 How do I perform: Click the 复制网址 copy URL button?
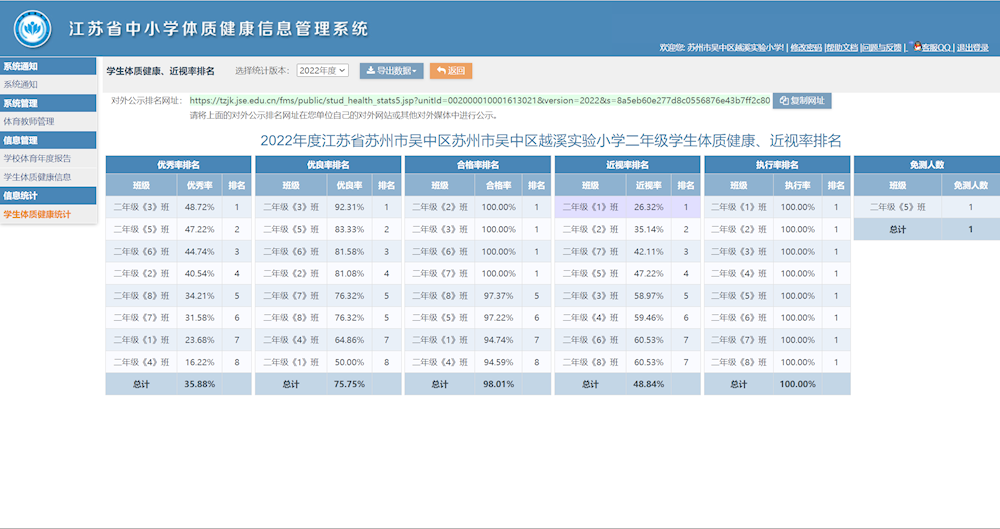click(802, 101)
